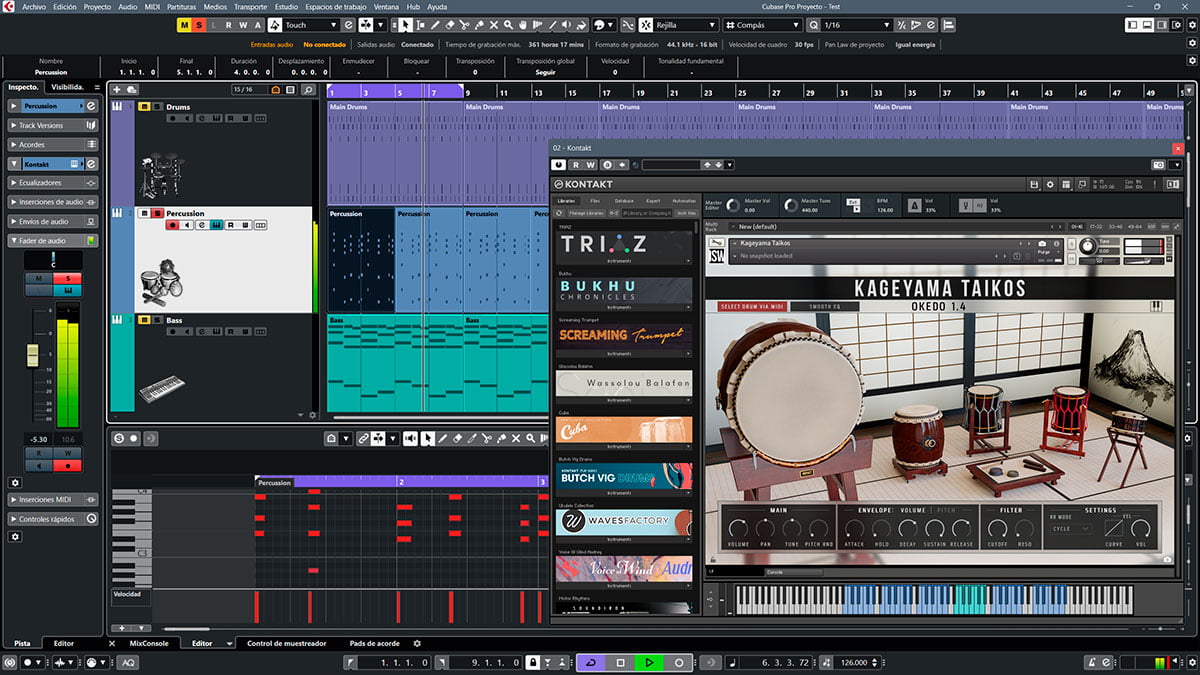Pick the Draw pencil tool in main toolbar
The image size is (1200, 675).
point(434,25)
